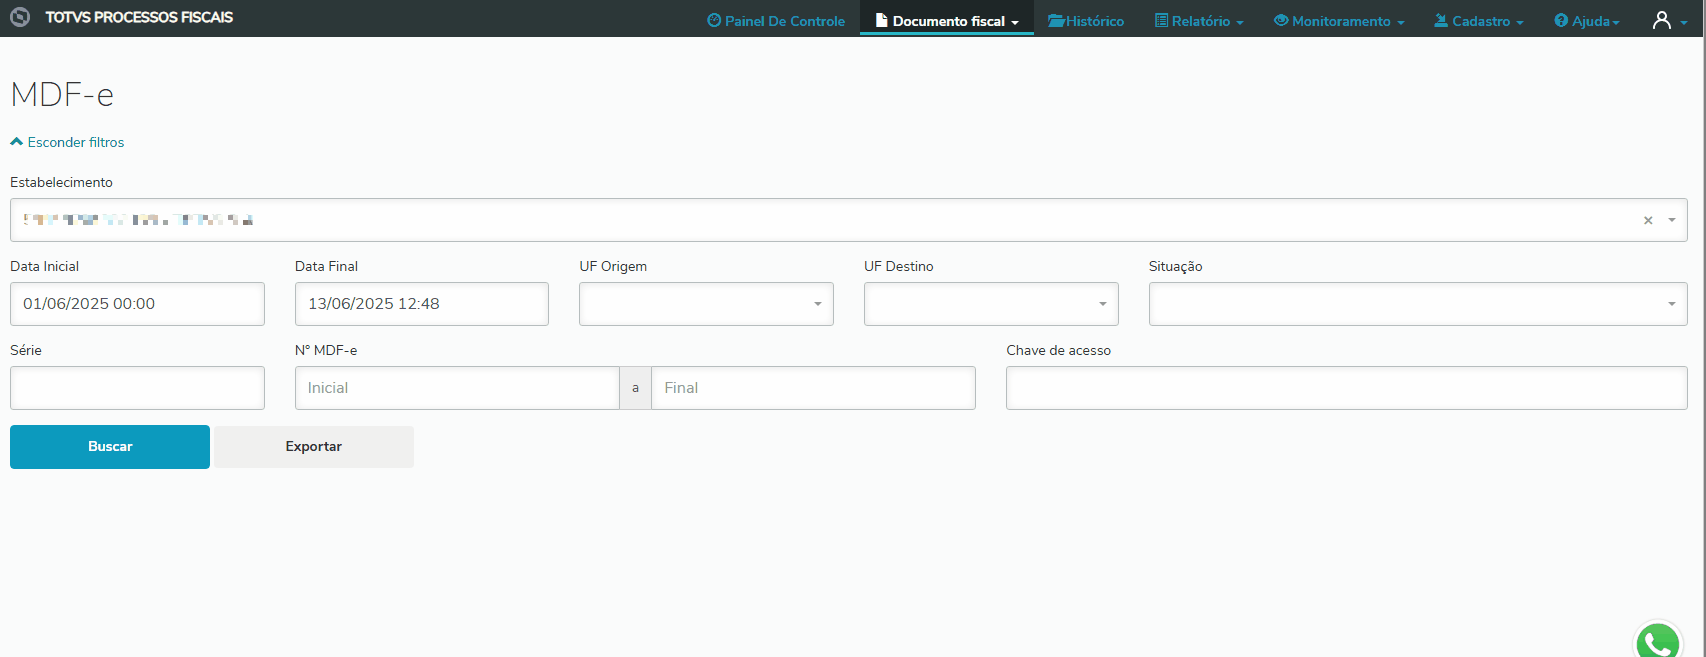Image resolution: width=1706 pixels, height=657 pixels.
Task: Open the Situação dropdown
Action: [1418, 304]
